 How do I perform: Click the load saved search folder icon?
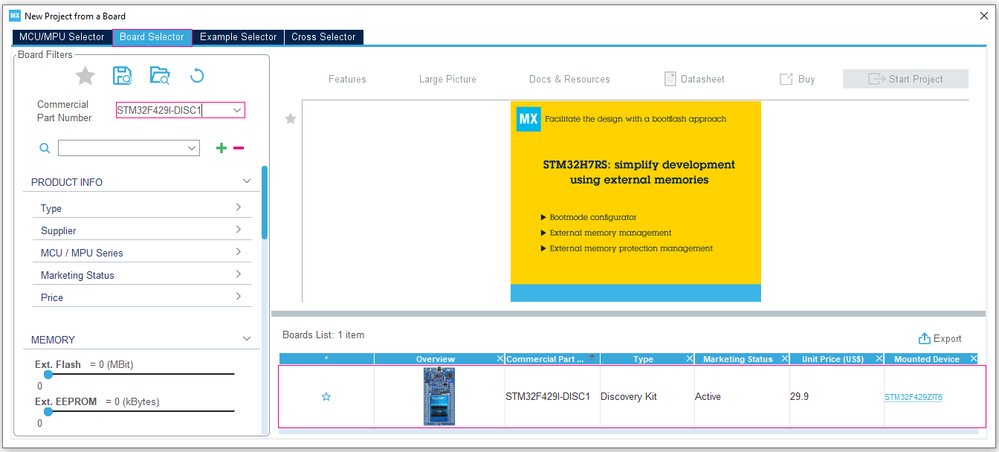pyautogui.click(x=160, y=76)
